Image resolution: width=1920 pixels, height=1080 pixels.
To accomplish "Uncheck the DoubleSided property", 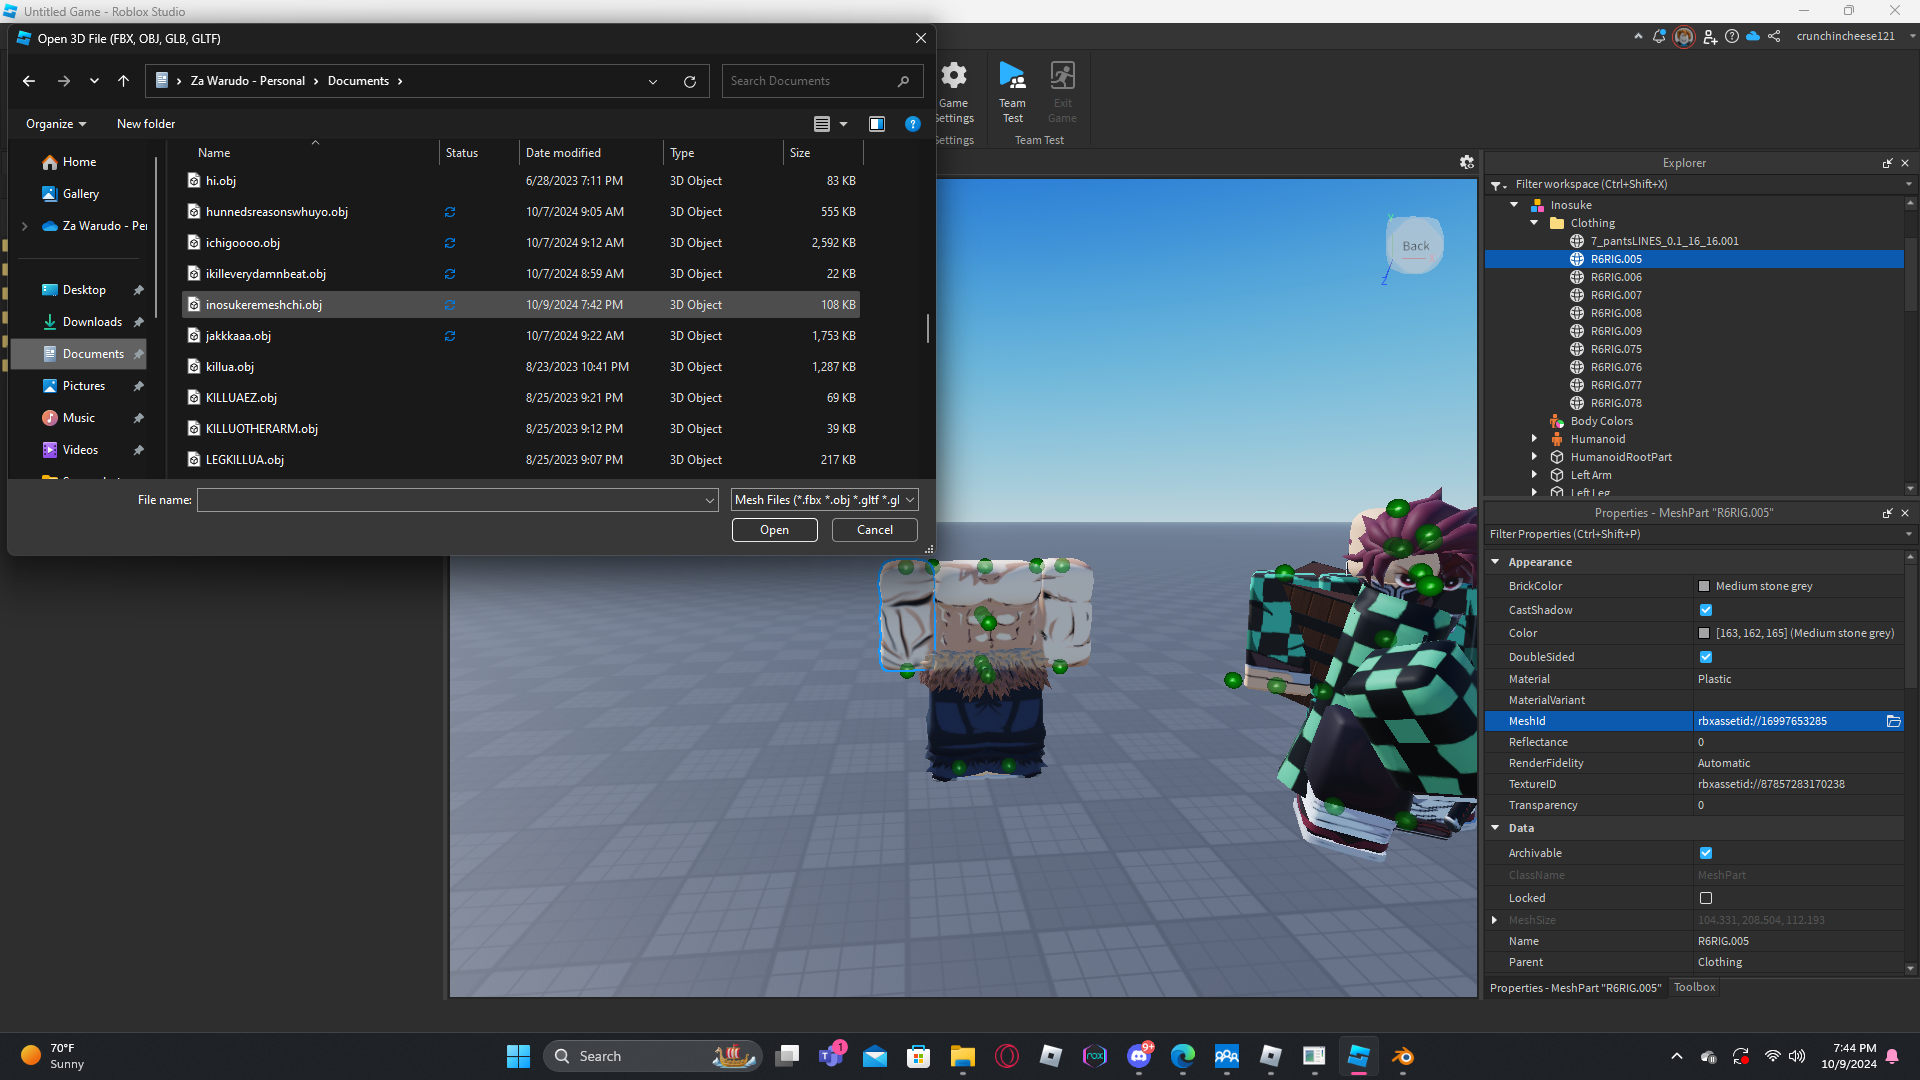I will 1706,657.
